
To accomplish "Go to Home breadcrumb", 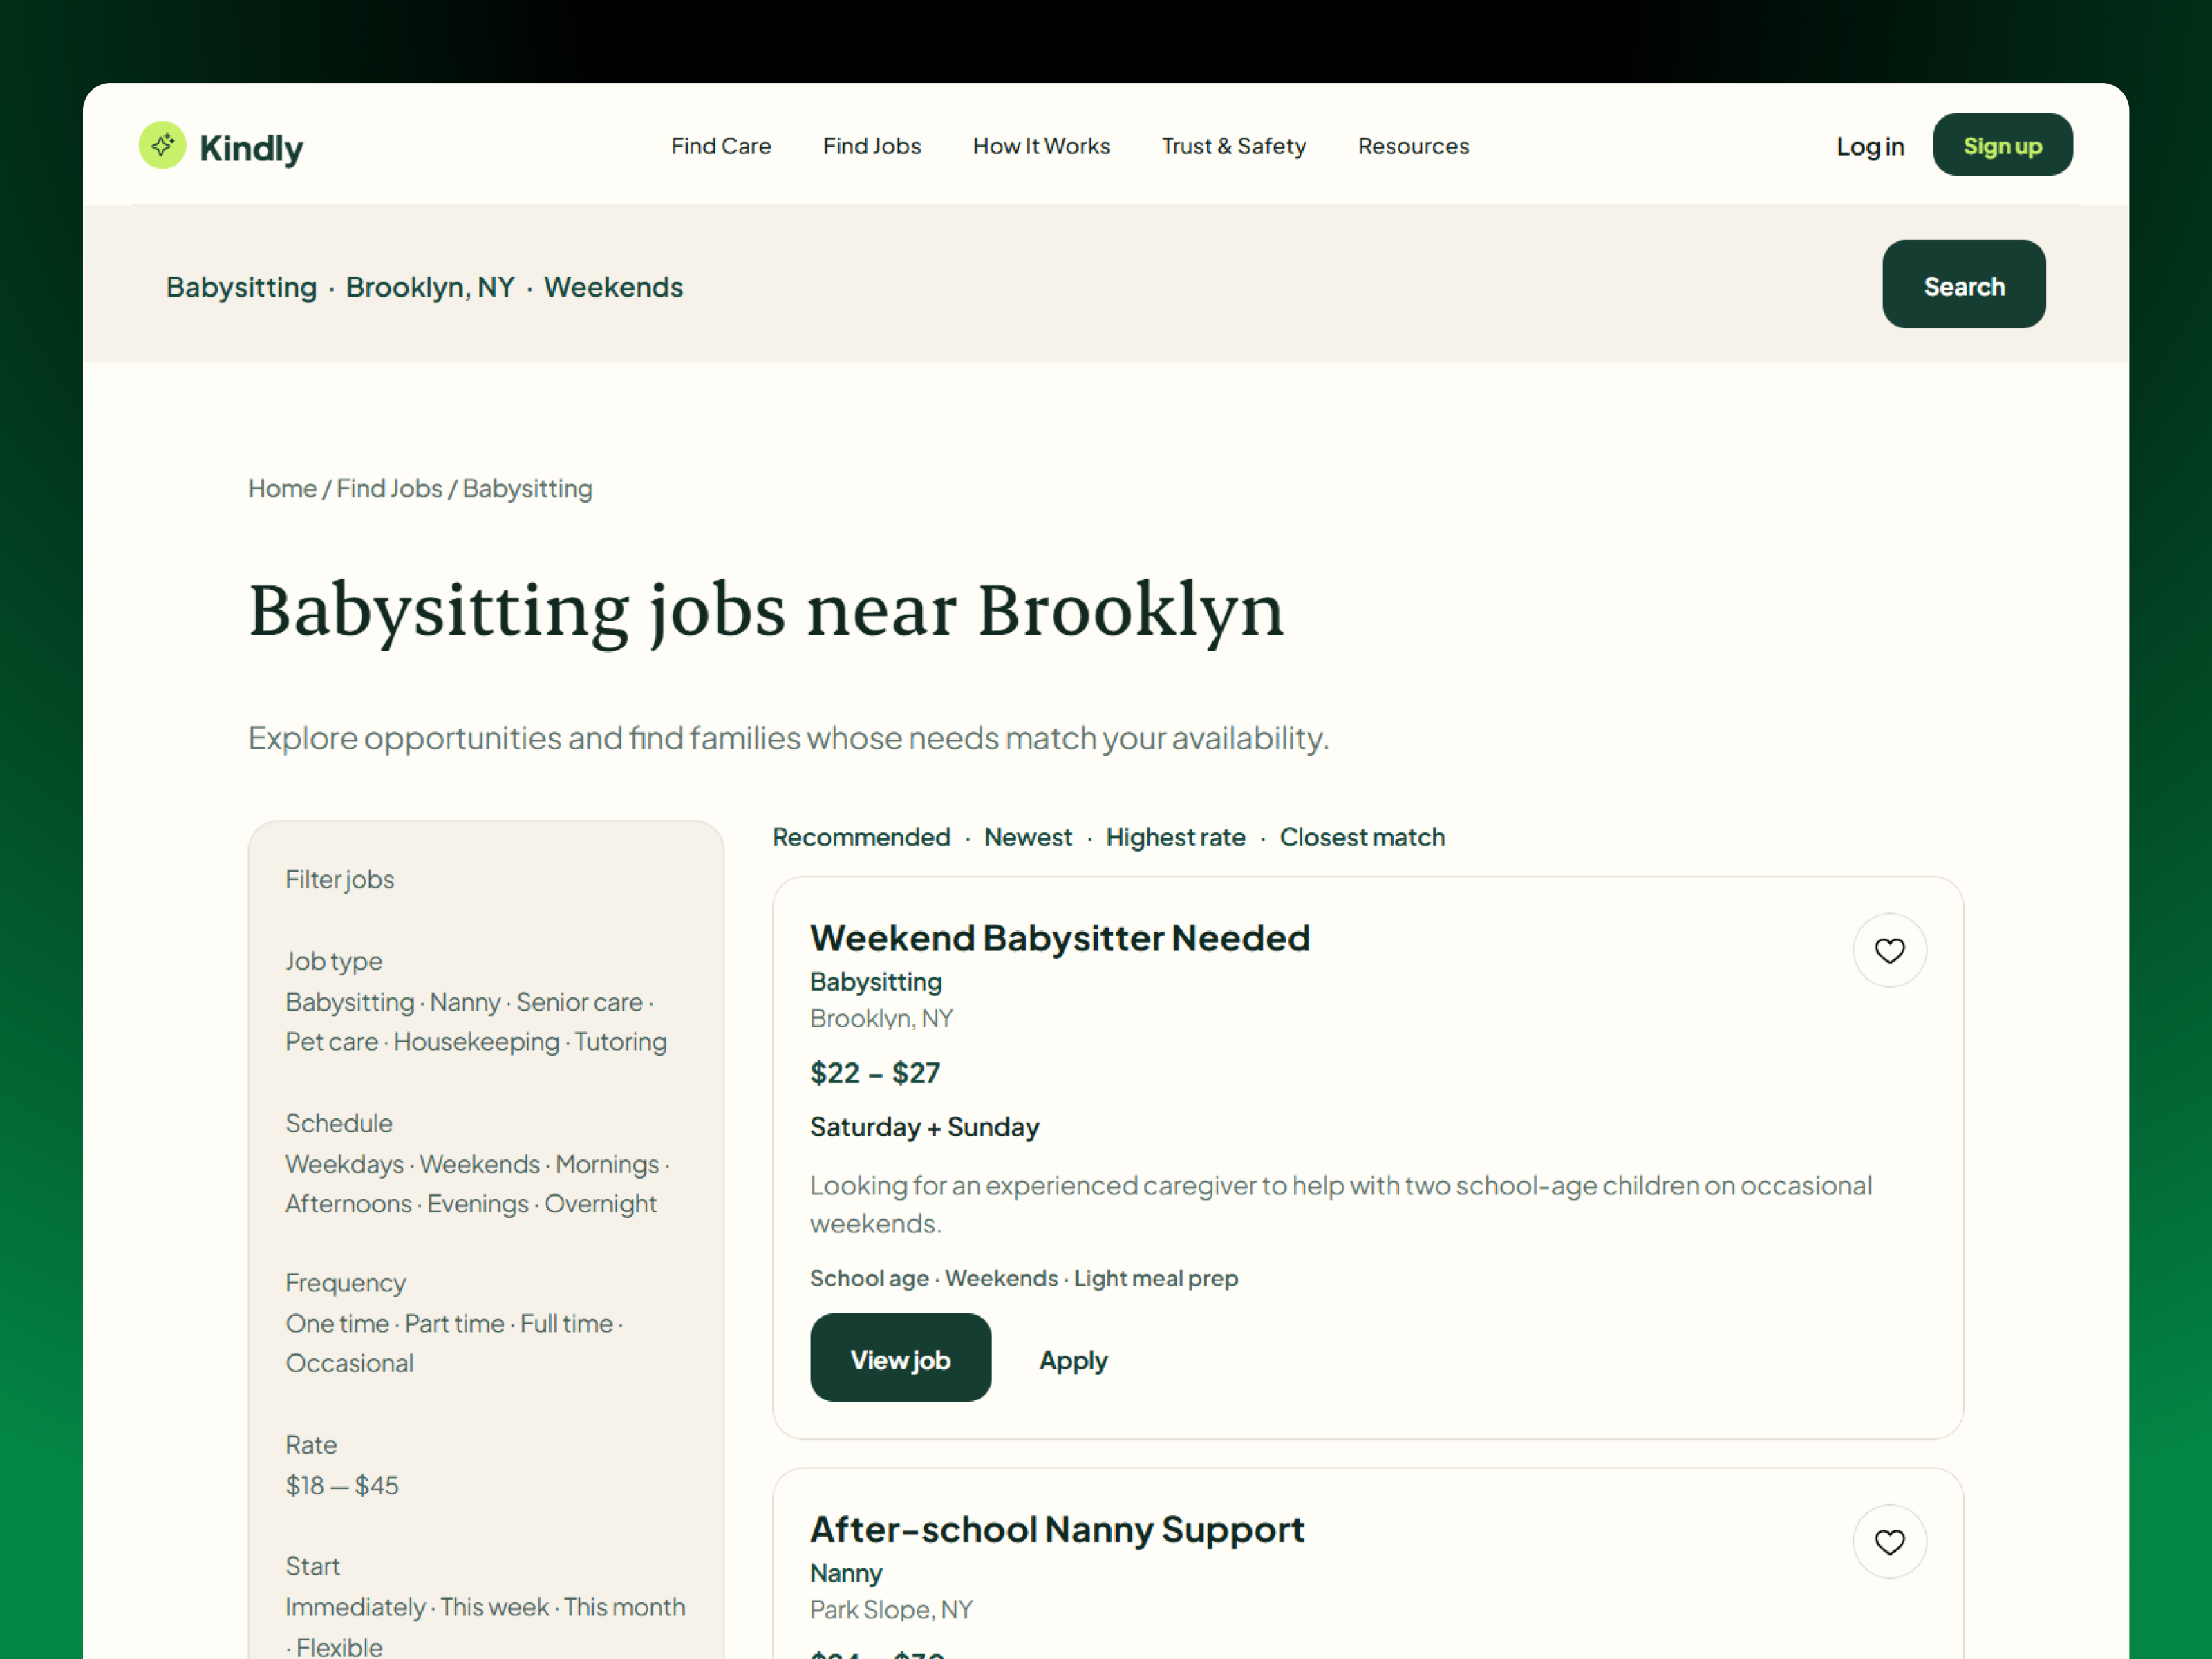I will tap(282, 488).
